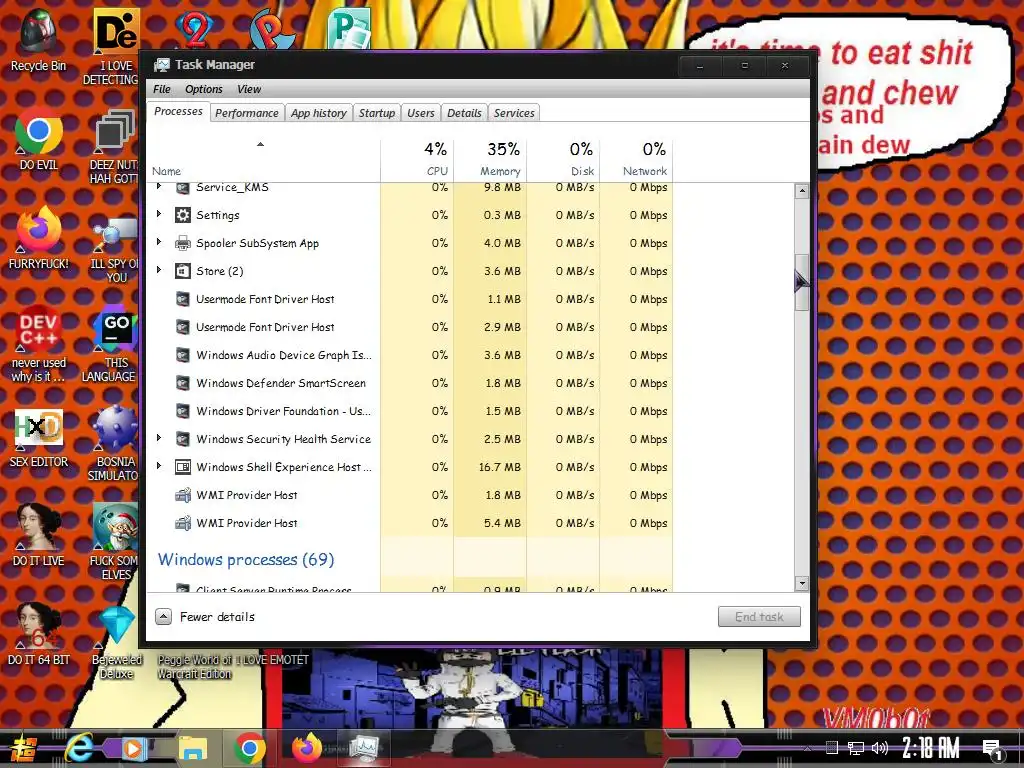Expand the Windows Security Health Service row

tap(159, 438)
